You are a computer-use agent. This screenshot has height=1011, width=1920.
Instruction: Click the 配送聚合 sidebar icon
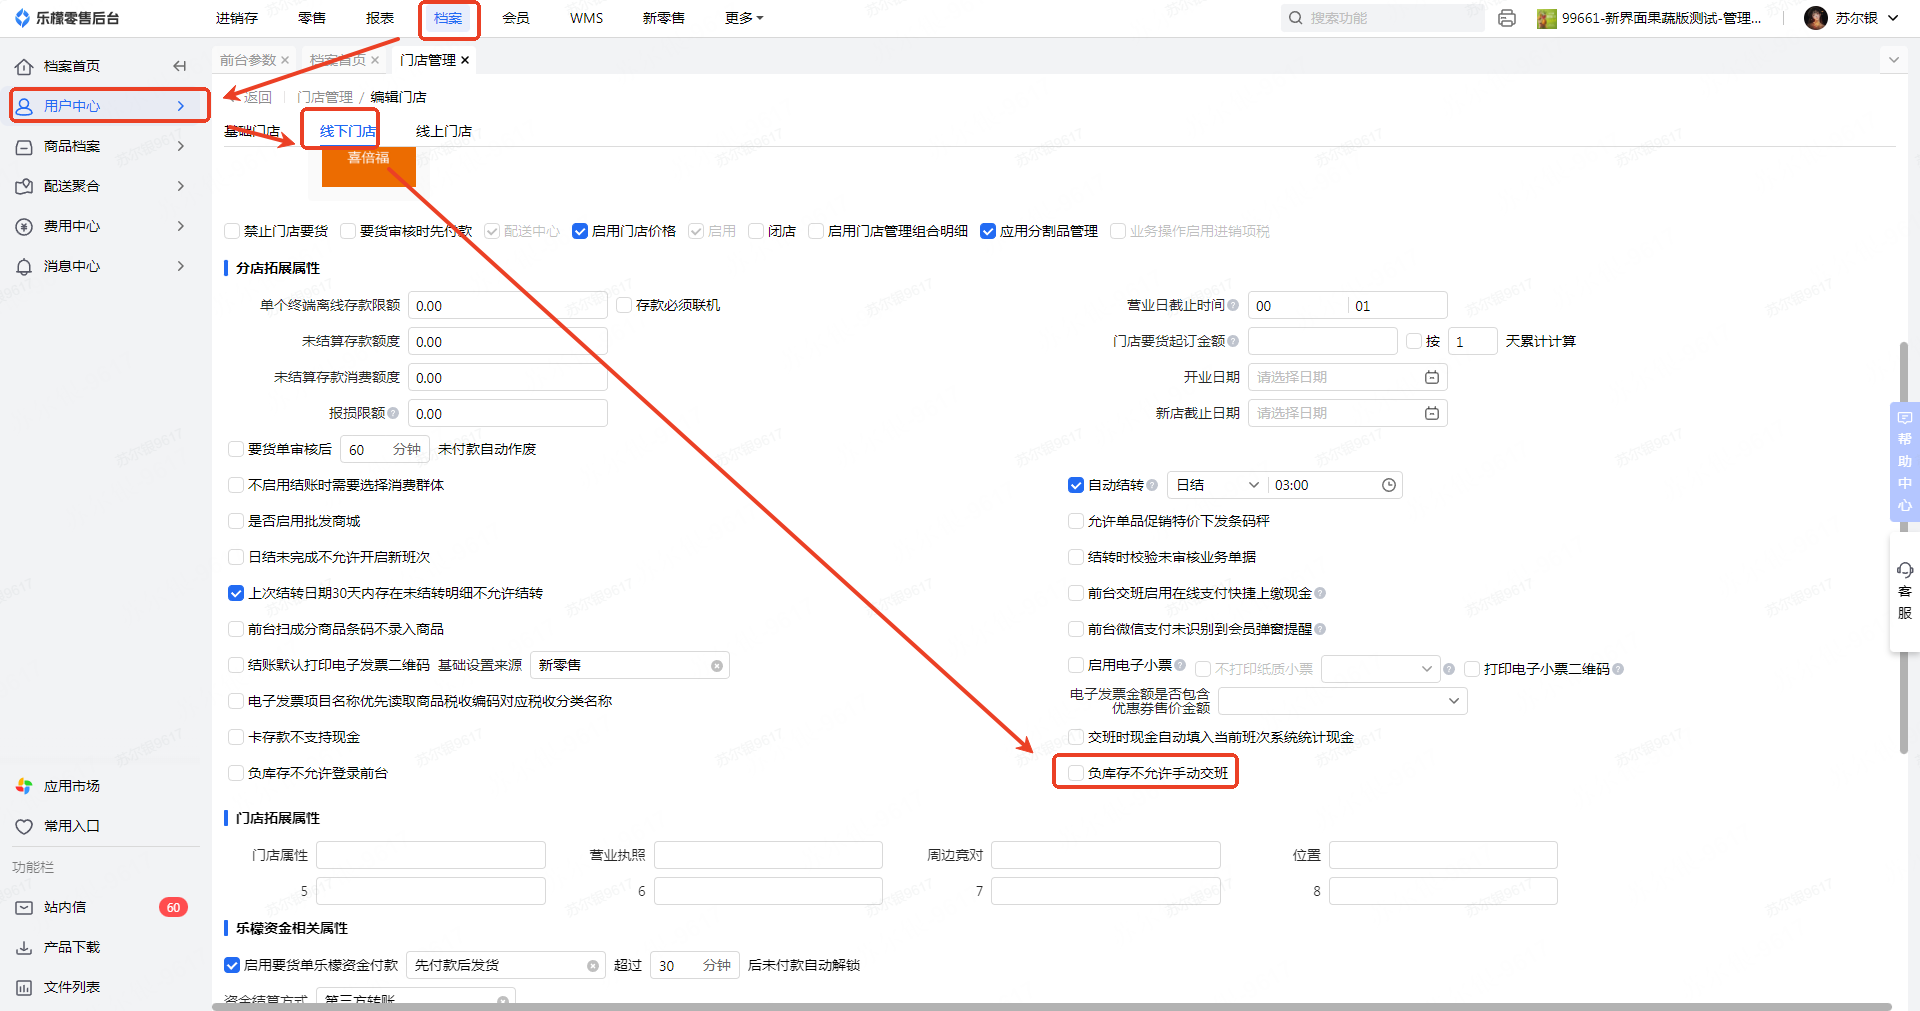click(x=24, y=186)
